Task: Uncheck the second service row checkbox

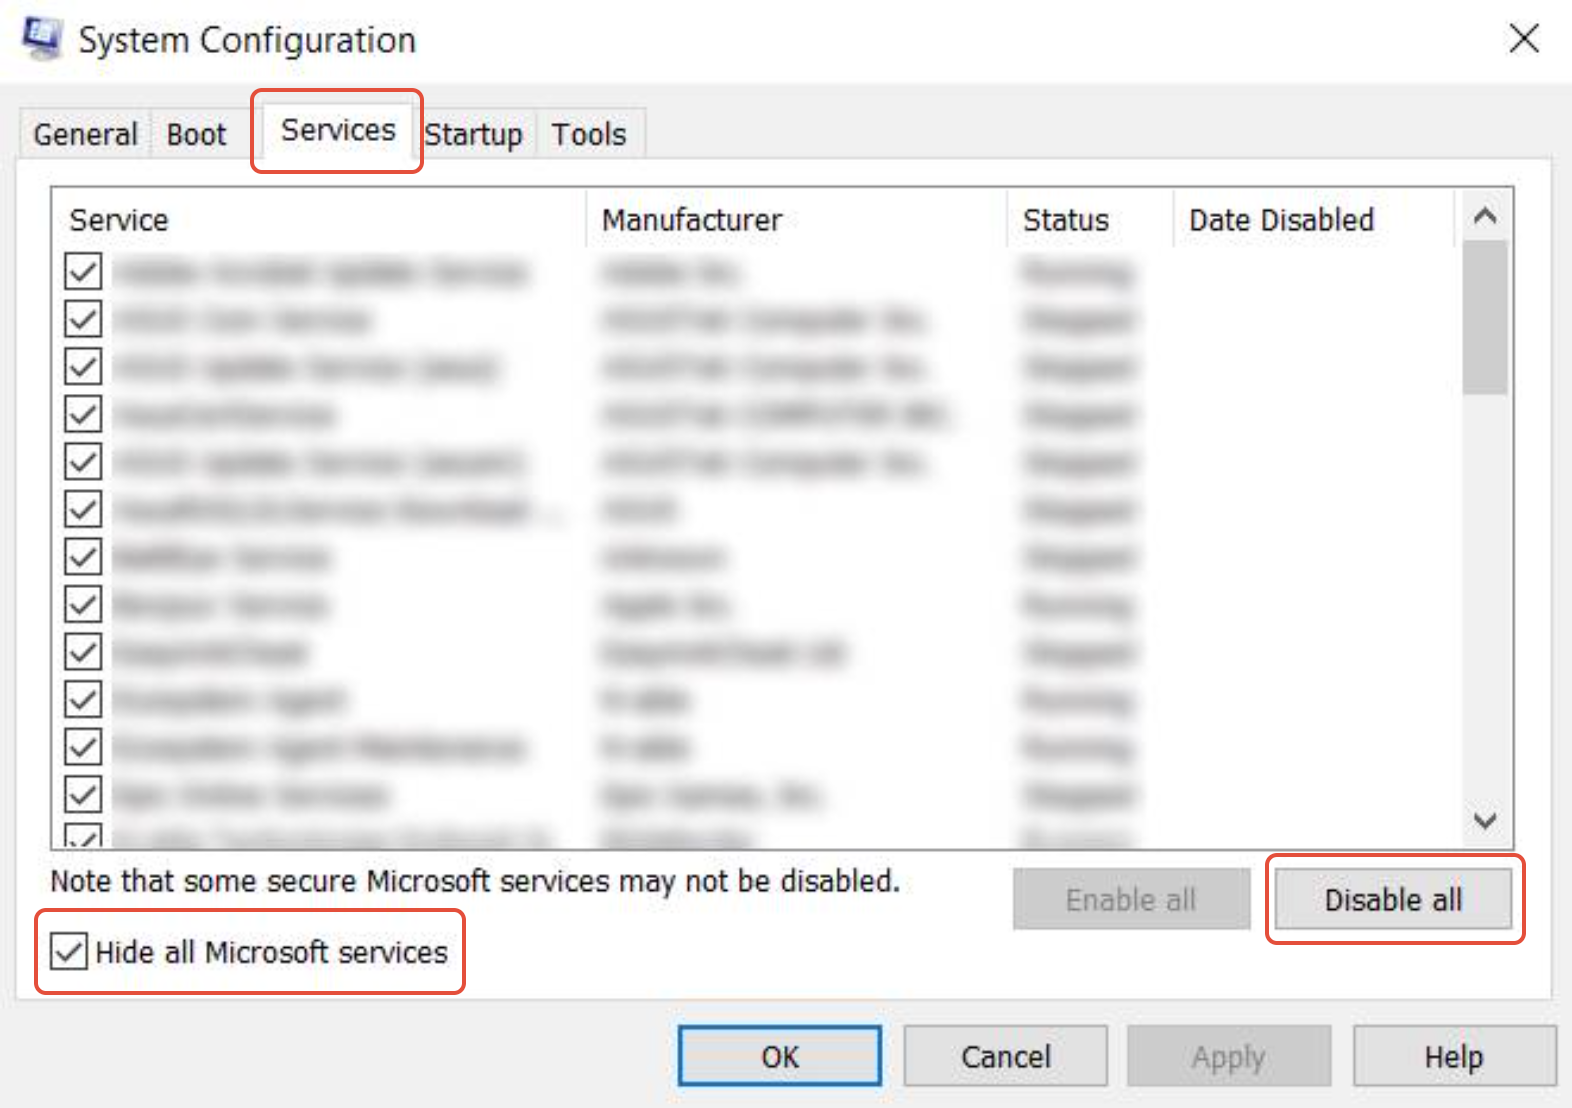Action: pyautogui.click(x=83, y=319)
